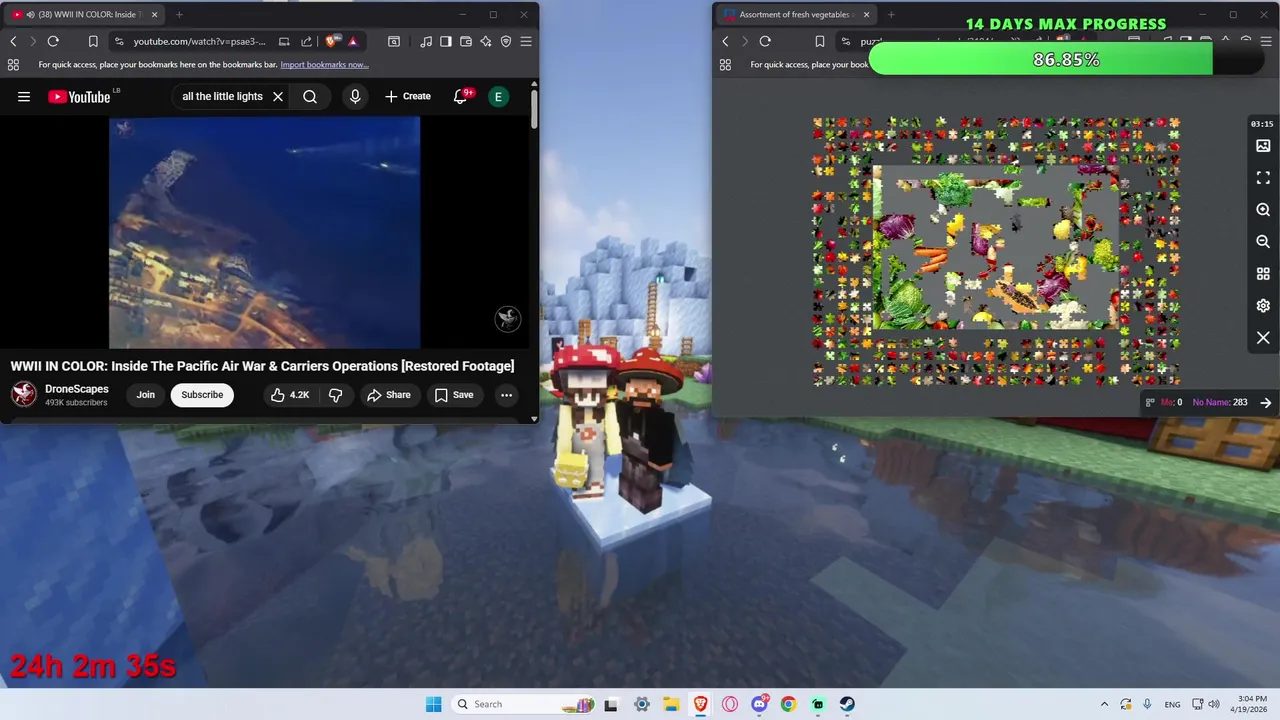Click the WWII video player

(x=264, y=232)
